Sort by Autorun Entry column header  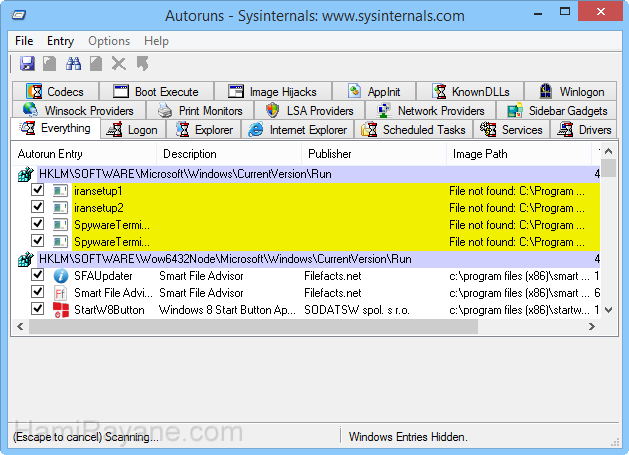pos(84,154)
